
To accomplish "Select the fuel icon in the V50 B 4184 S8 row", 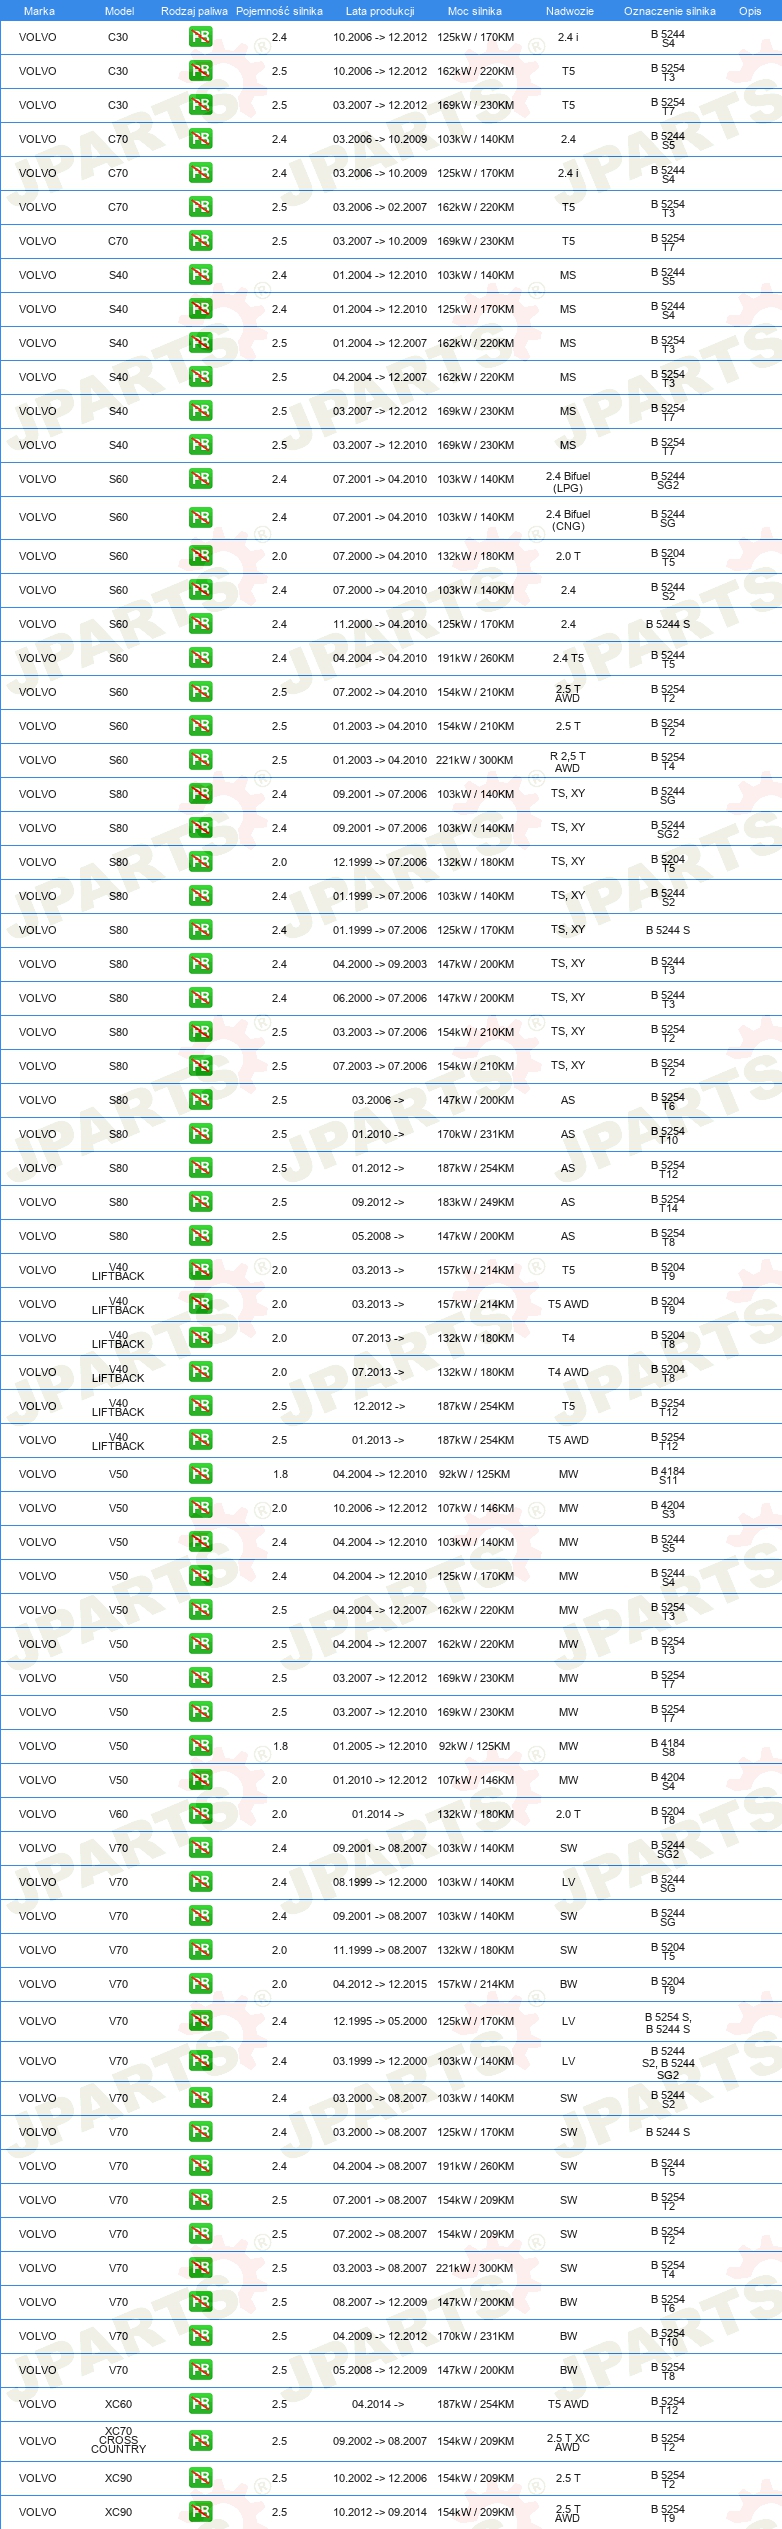I will [200, 1746].
